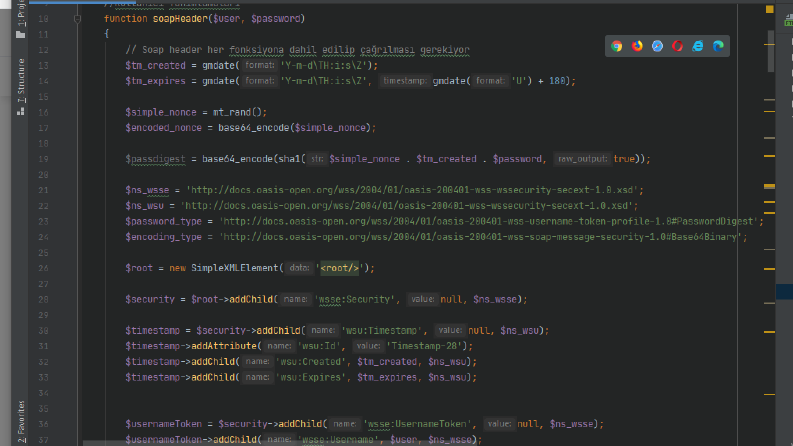Click the $password parameter in function signature

point(276,19)
